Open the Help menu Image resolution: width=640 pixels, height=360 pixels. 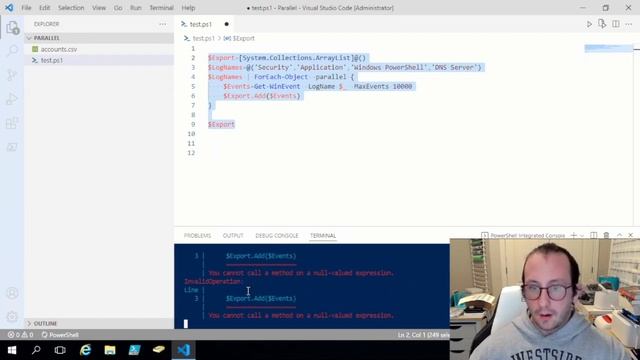coord(188,8)
